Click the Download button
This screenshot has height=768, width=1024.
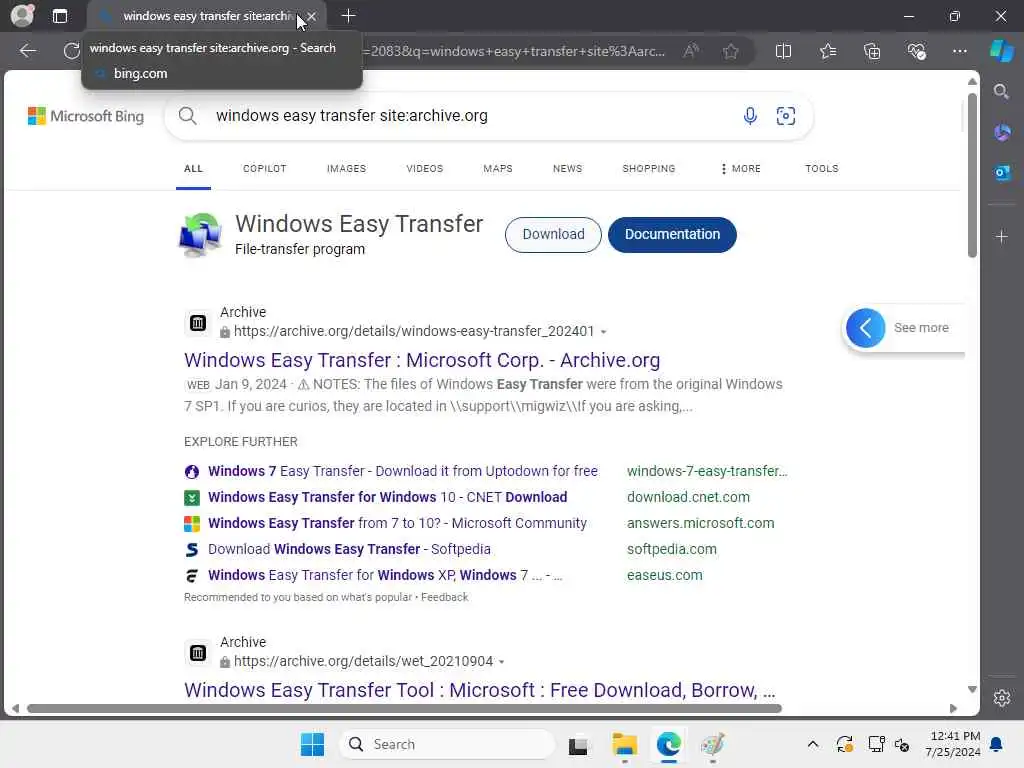pos(553,234)
